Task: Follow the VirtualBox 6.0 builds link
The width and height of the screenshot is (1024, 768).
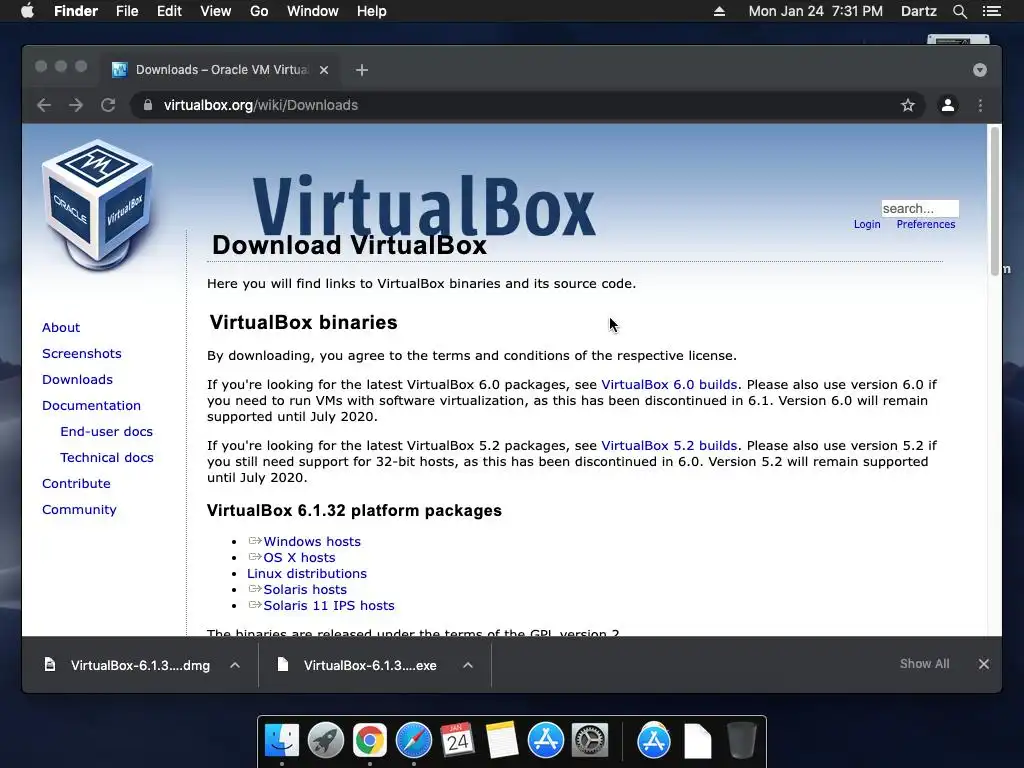Action: point(669,385)
